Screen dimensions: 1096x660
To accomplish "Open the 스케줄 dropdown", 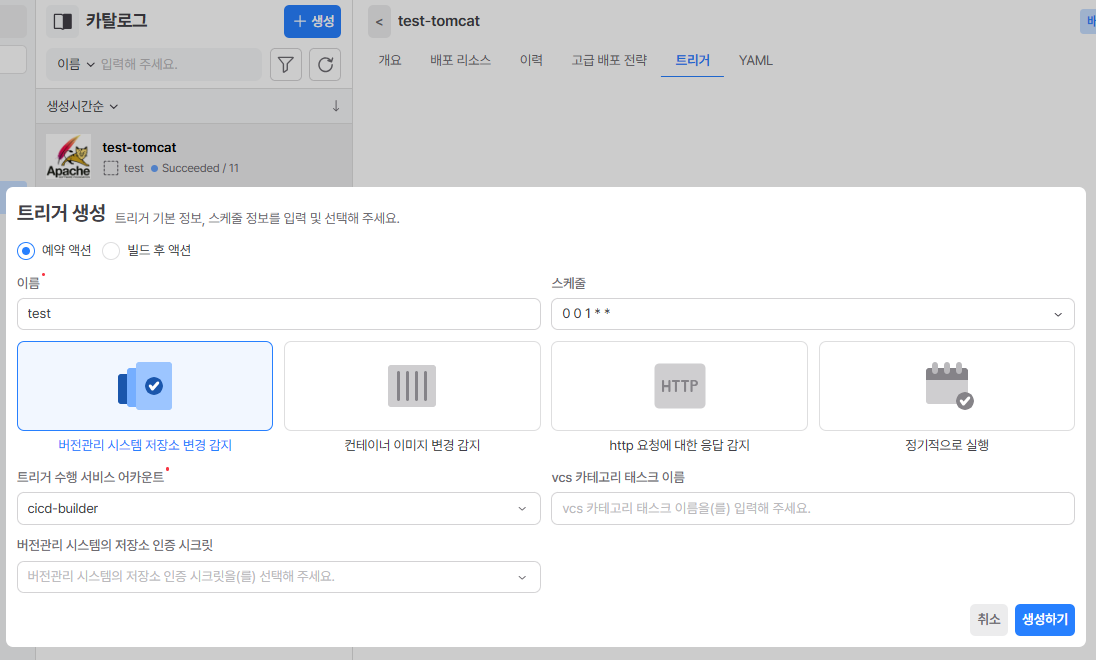I will click(812, 314).
